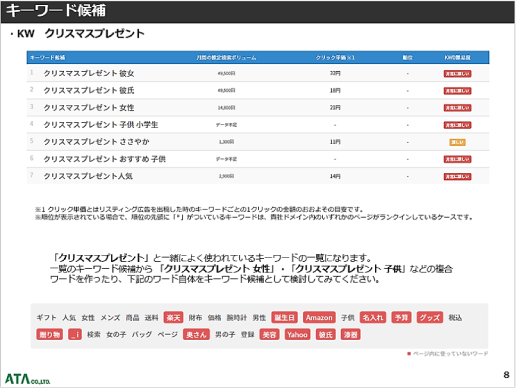Select the 月間の推定検索ボリューム column header
The width and height of the screenshot is (516, 388).
click(226, 58)
